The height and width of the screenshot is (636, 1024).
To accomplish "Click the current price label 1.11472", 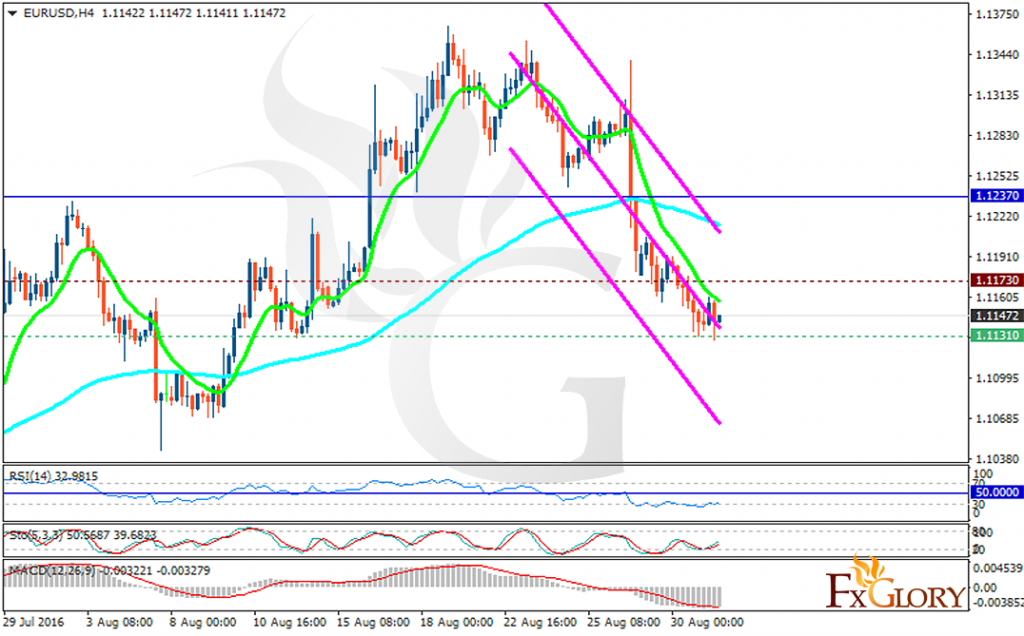I will (996, 316).
